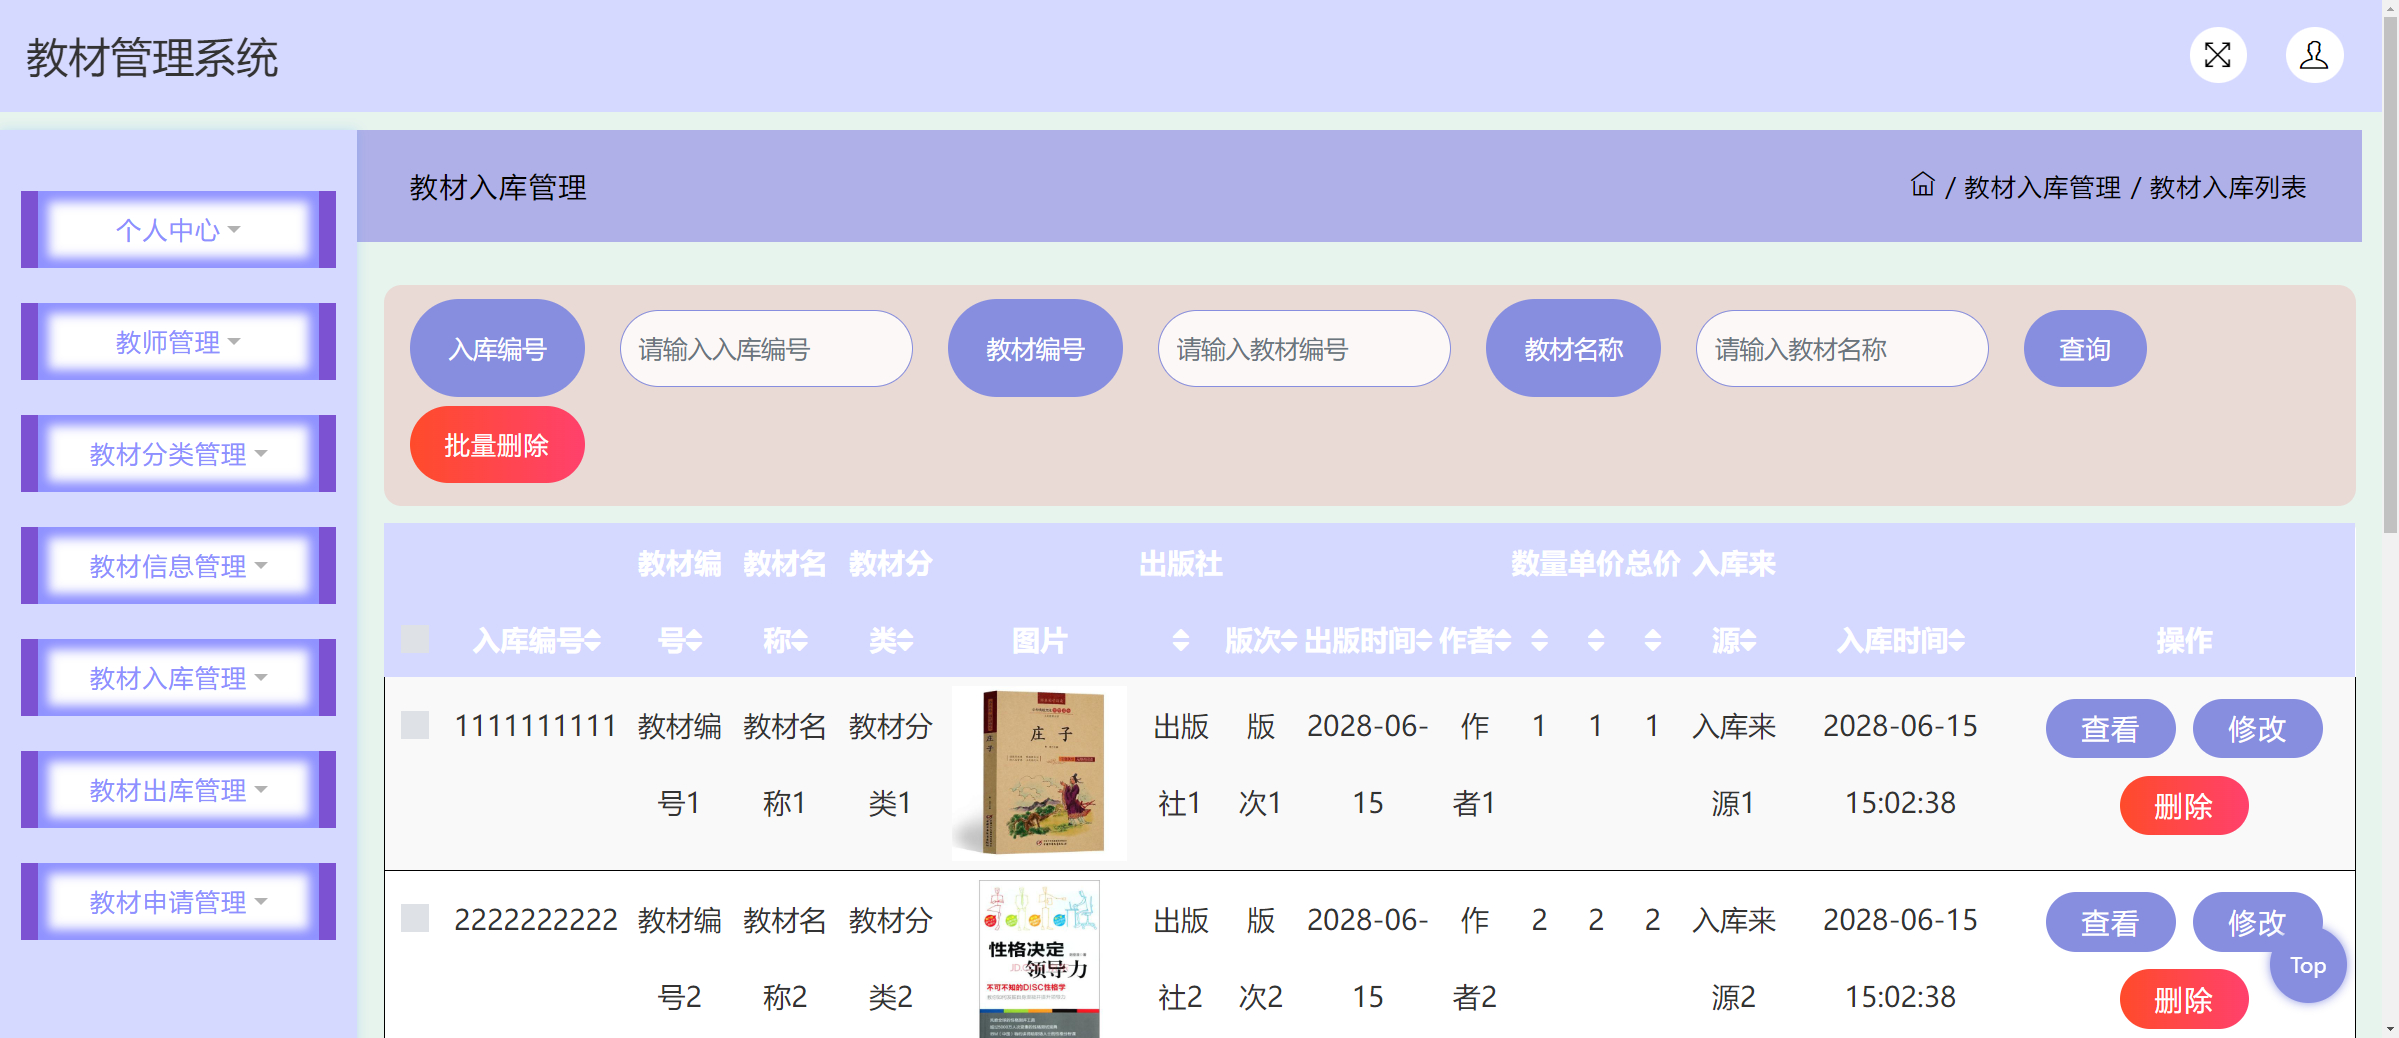The height and width of the screenshot is (1038, 2399).
Task: View details of row 1111111111
Action: [2110, 729]
